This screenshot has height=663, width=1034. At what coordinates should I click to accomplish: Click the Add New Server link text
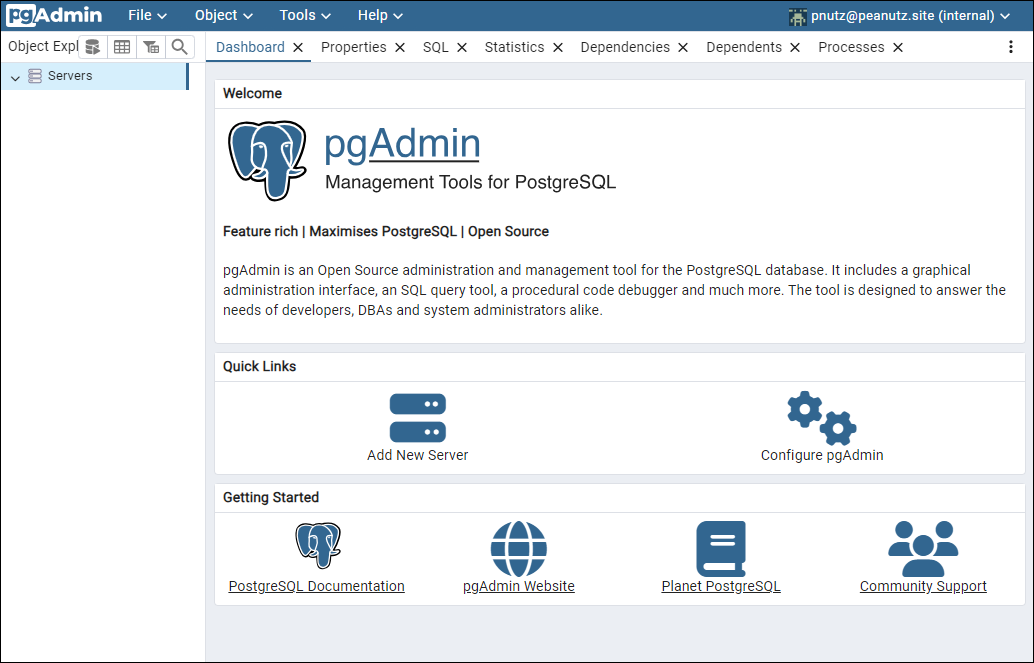coord(417,455)
